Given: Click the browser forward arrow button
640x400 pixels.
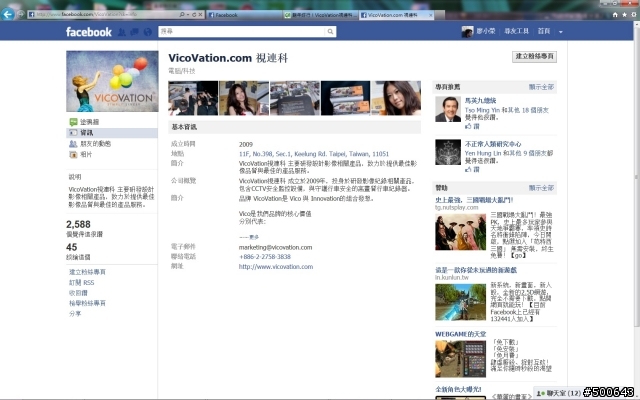Looking at the screenshot, I should pyautogui.click(x=20, y=15).
